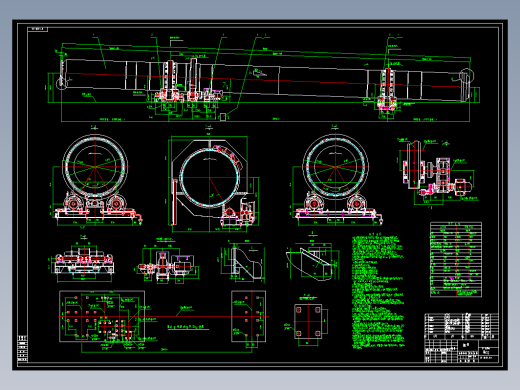Viewport: 520px width, 390px height.
Task: Select the support roller base side view
Action: click(84, 260)
